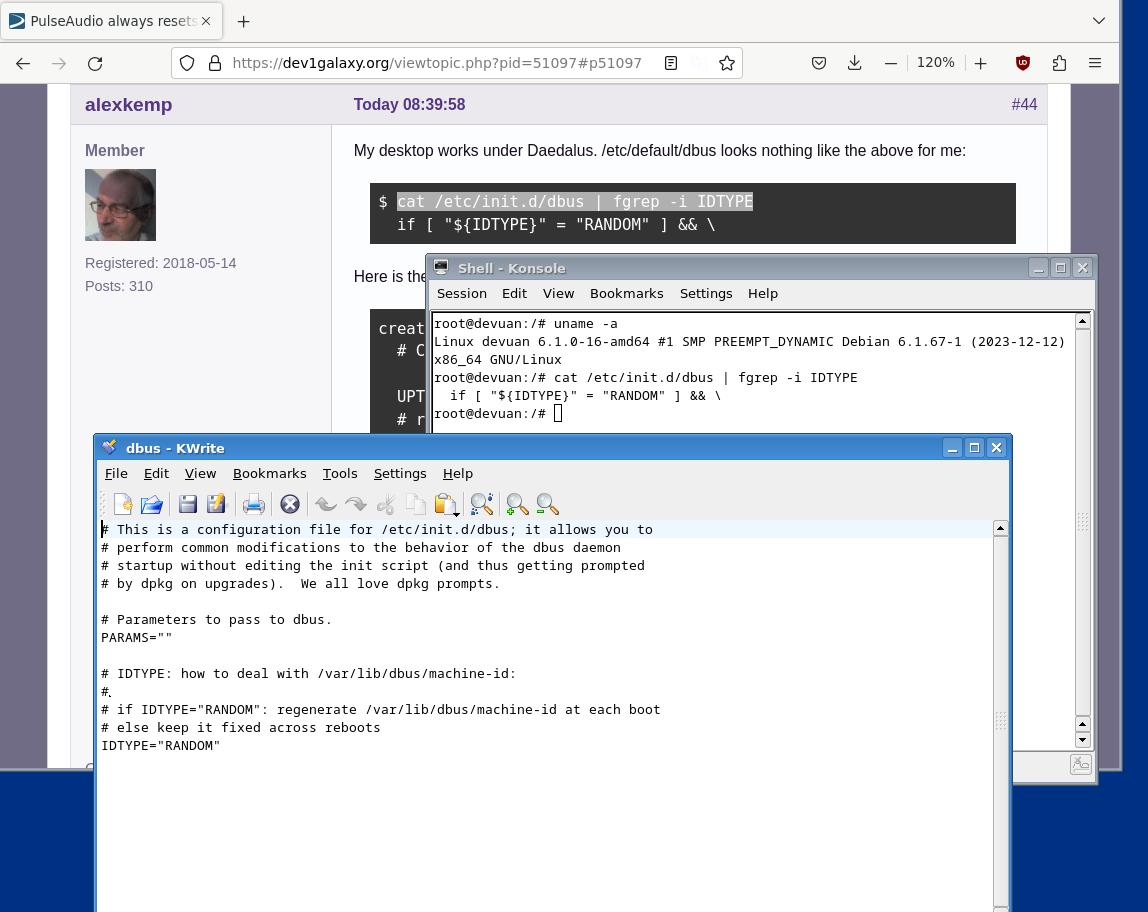Print the document with the printer icon

(254, 504)
